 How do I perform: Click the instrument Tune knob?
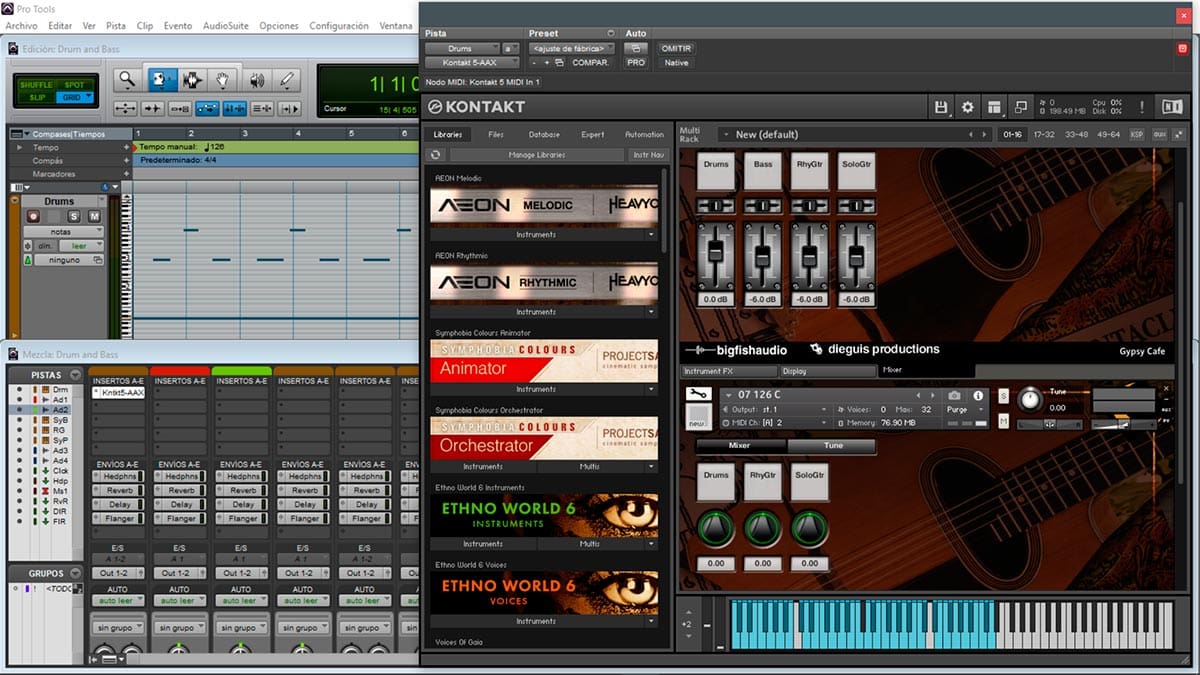(1029, 399)
